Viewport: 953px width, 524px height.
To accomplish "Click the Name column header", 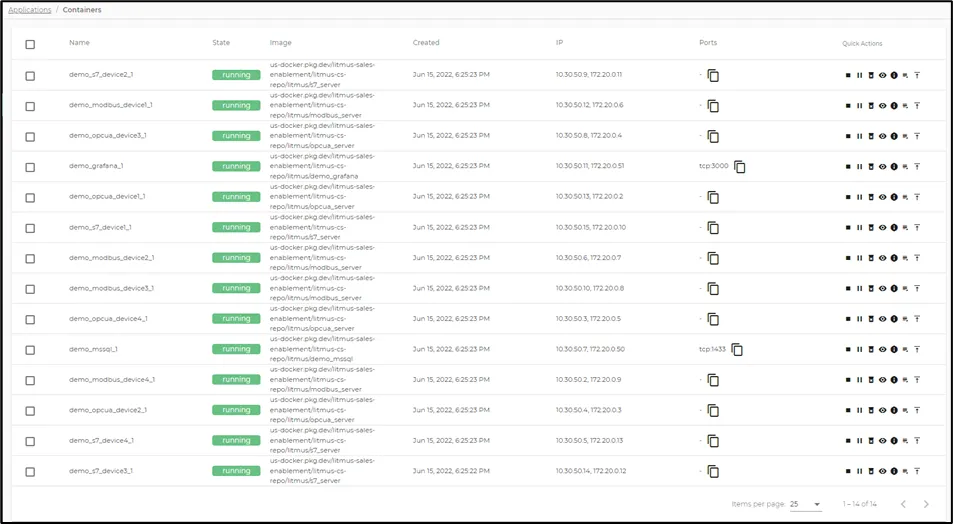I will click(79, 43).
